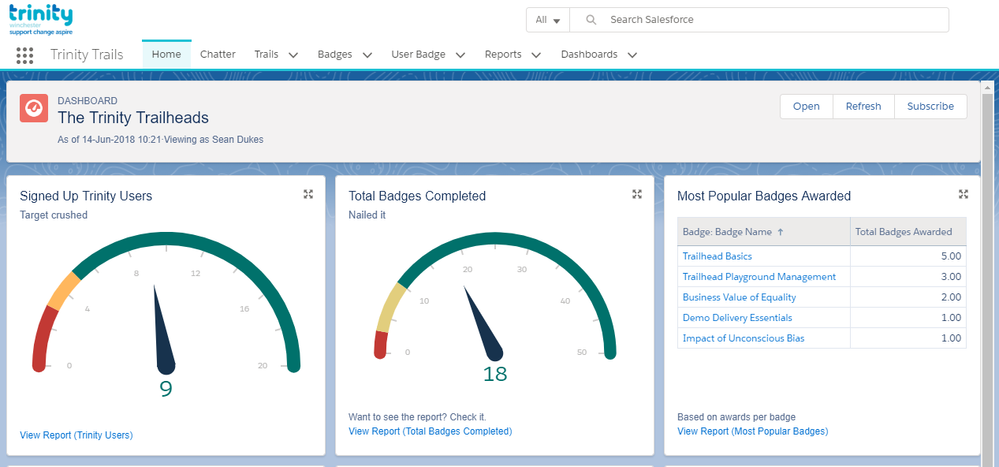Sort by Badge Name column arrow
The height and width of the screenshot is (467, 999).
780,232
